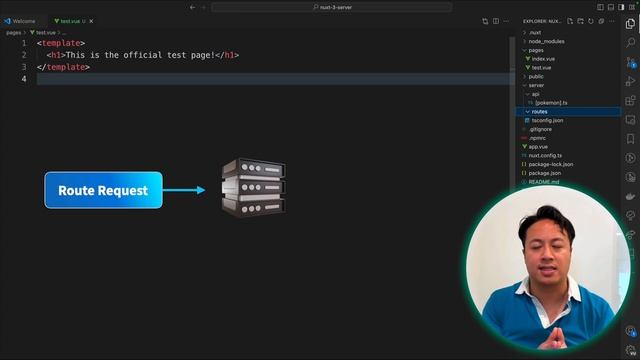Open the Manage settings gear
Image resolution: width=640 pixels, height=360 pixels.
(x=630, y=350)
